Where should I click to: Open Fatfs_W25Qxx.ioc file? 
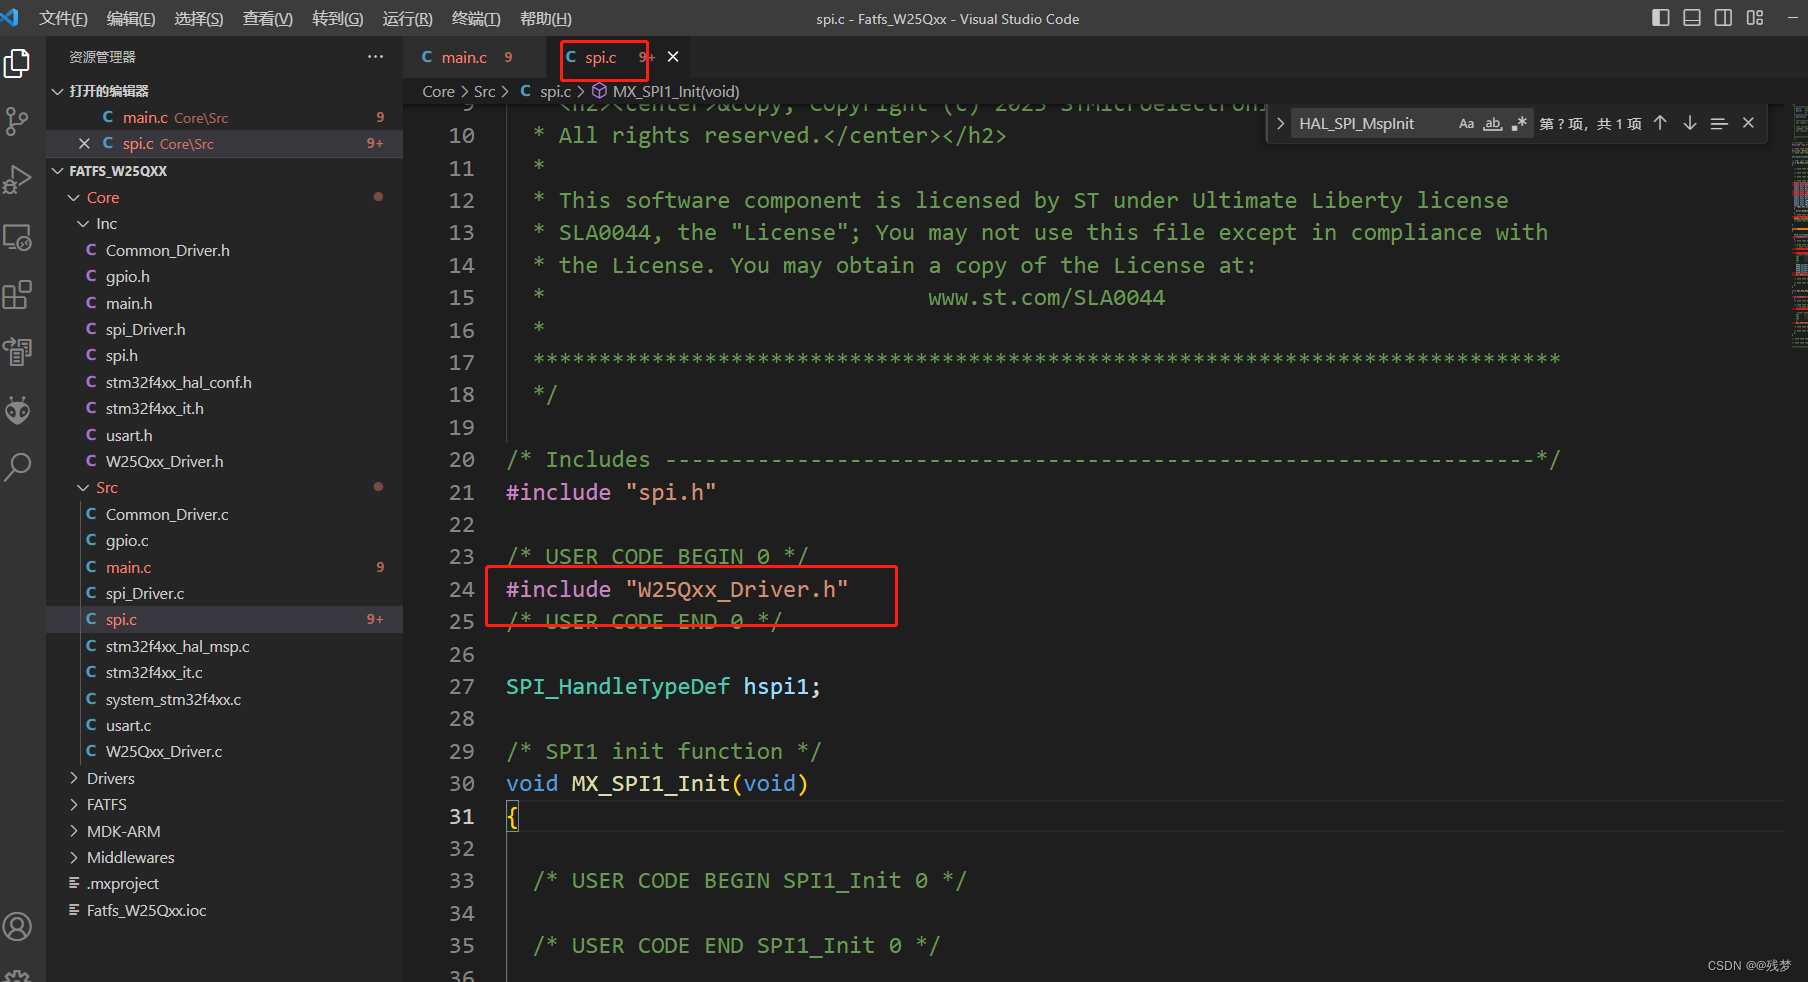[225, 910]
